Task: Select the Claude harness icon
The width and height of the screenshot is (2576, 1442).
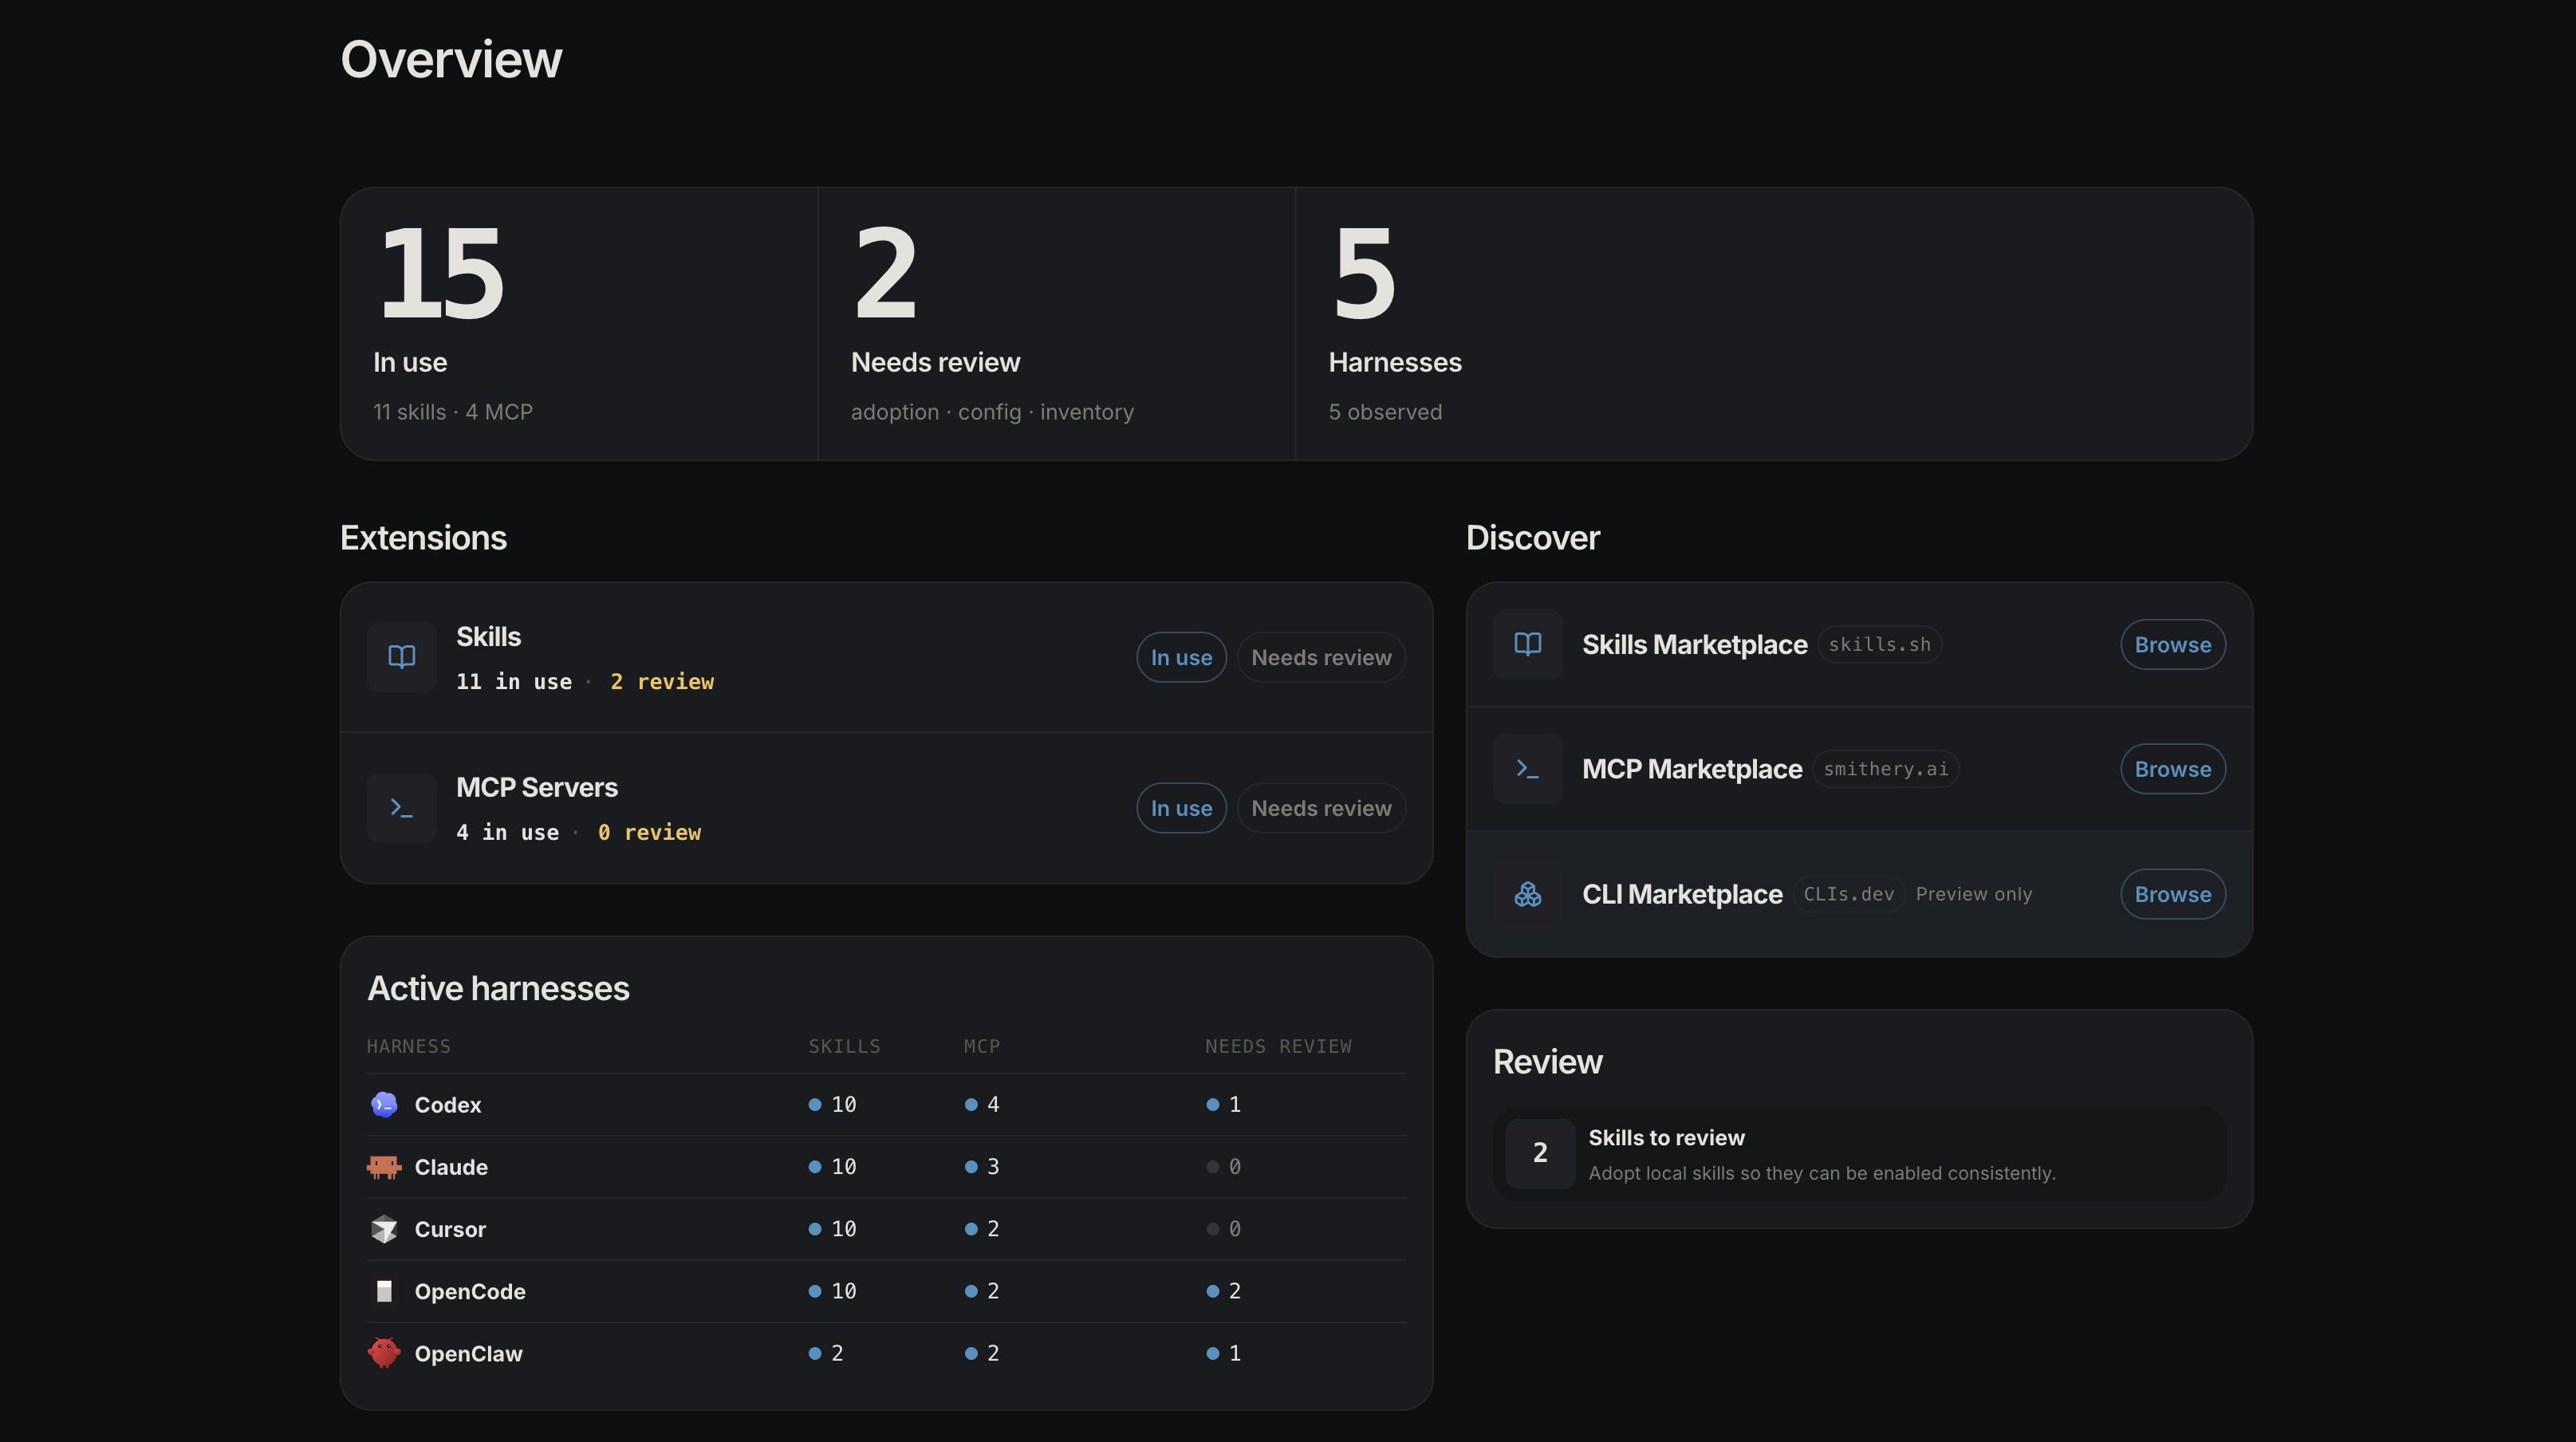Action: click(x=384, y=1166)
